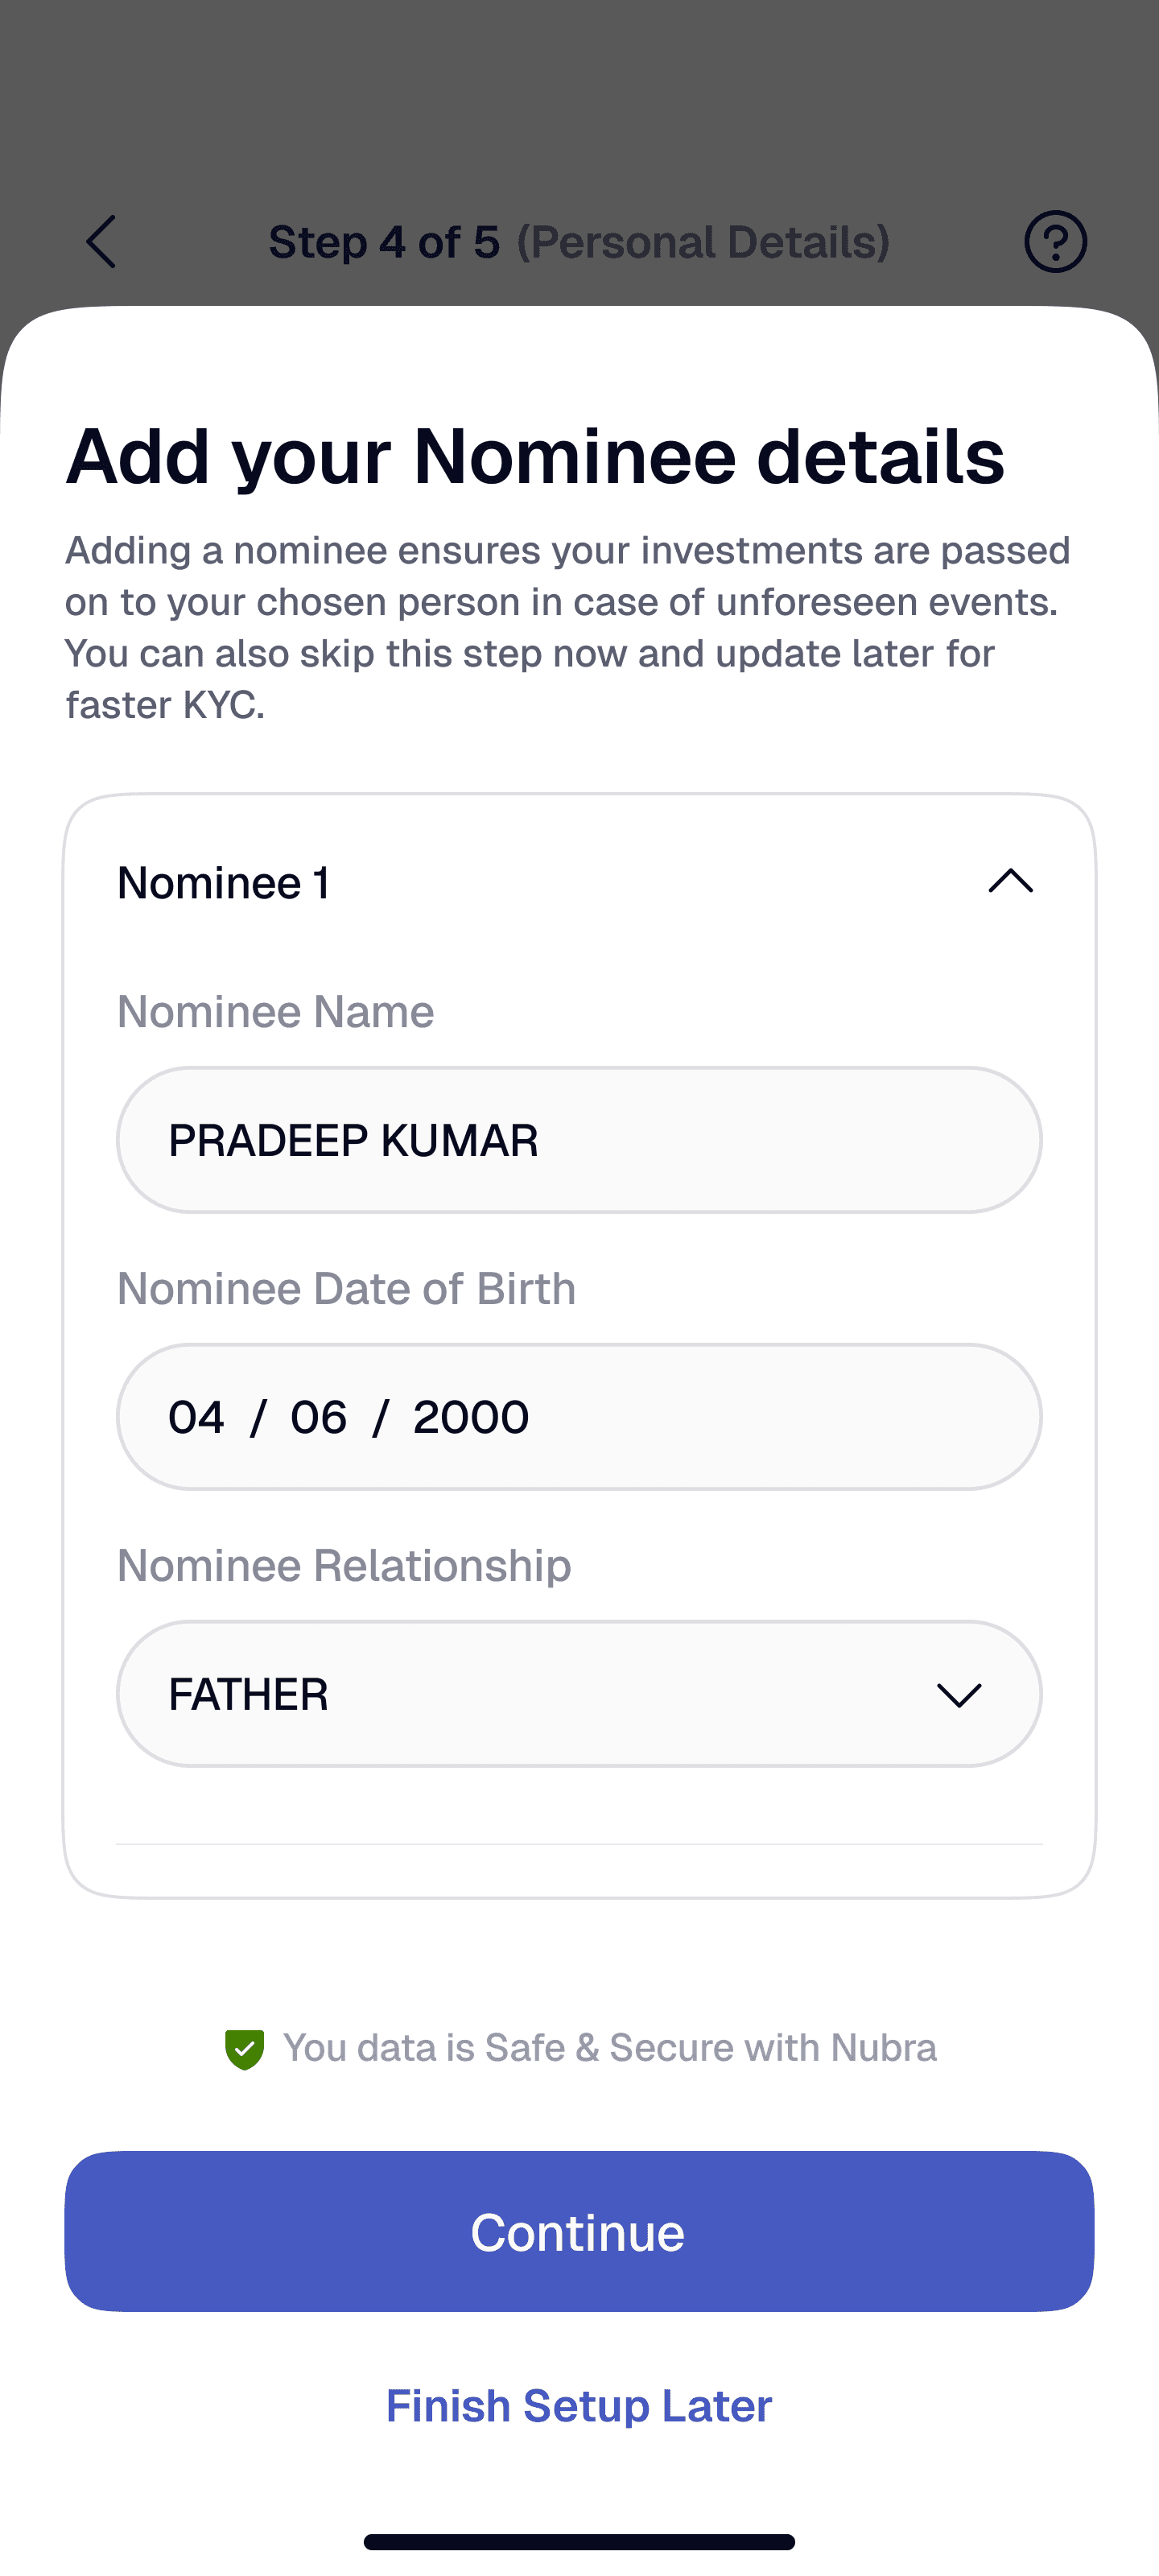This screenshot has height=2576, width=1159.
Task: Tap the green security shield icon
Action: point(244,2049)
